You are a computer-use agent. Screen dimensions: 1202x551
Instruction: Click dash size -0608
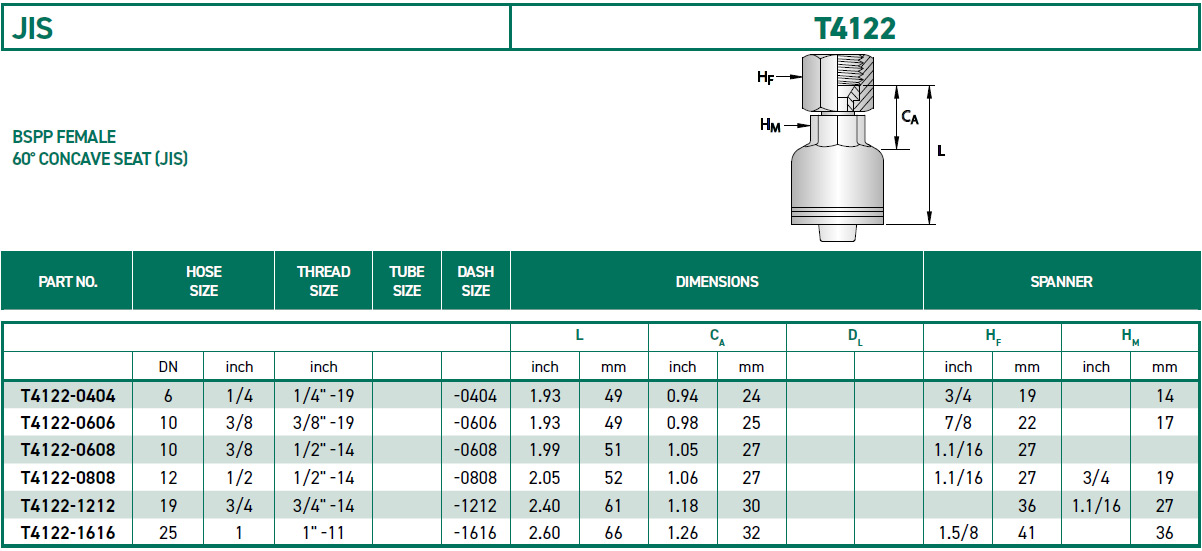pyautogui.click(x=475, y=450)
